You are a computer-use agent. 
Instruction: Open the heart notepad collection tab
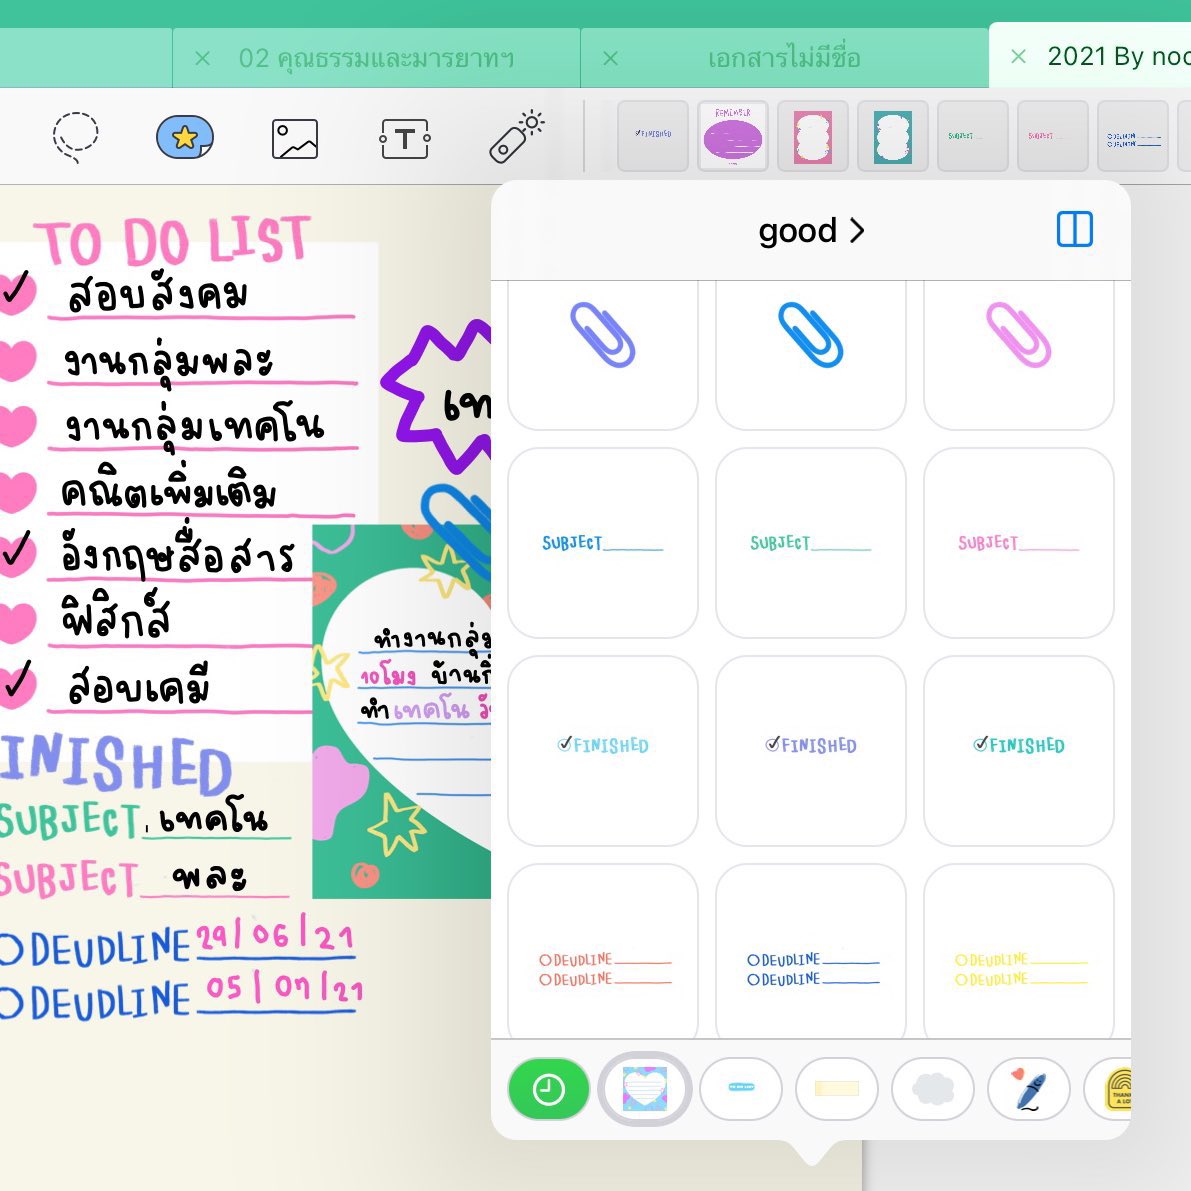click(645, 1089)
